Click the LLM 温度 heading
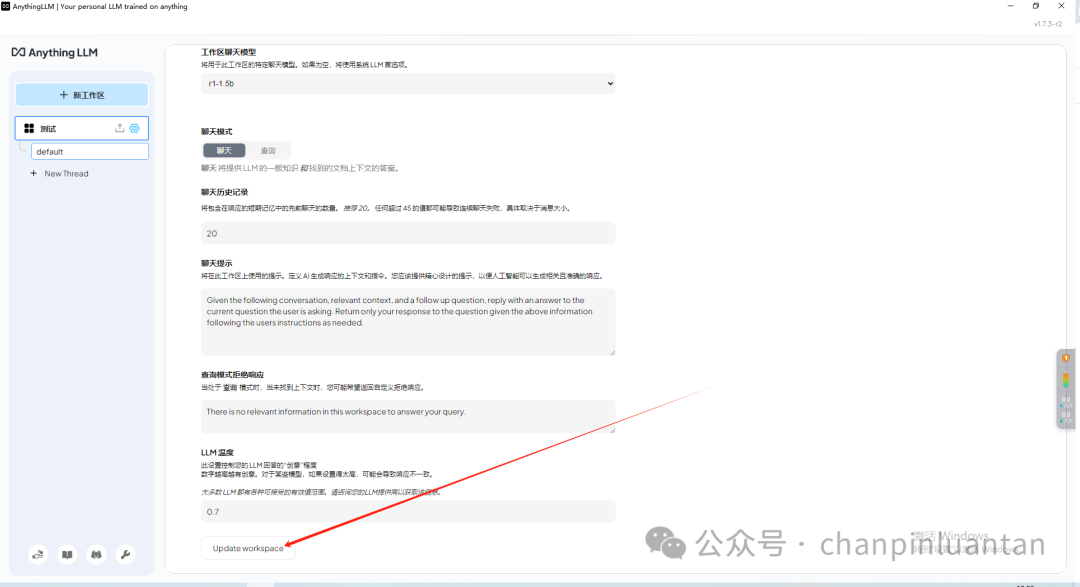 [x=217, y=453]
